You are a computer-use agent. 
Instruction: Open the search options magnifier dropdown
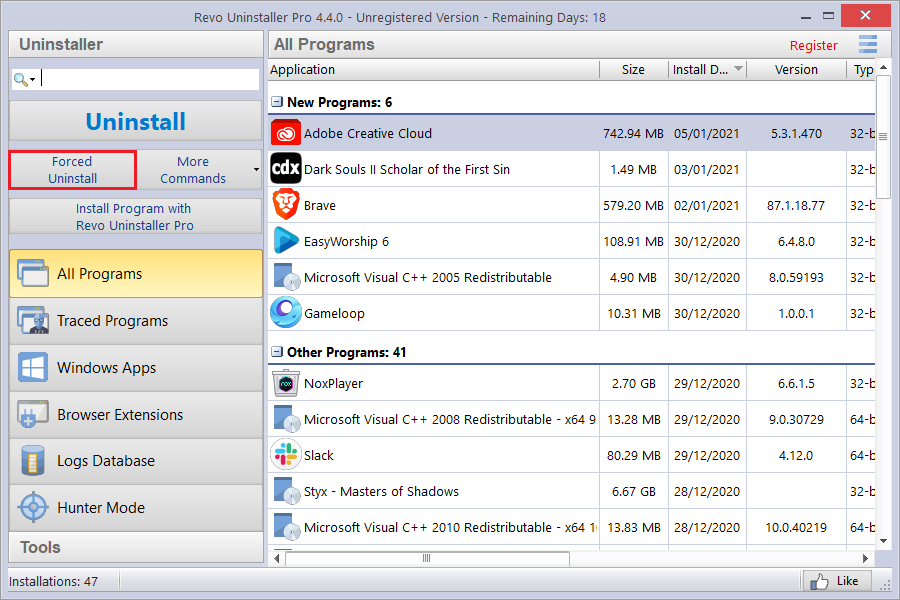[x=25, y=79]
